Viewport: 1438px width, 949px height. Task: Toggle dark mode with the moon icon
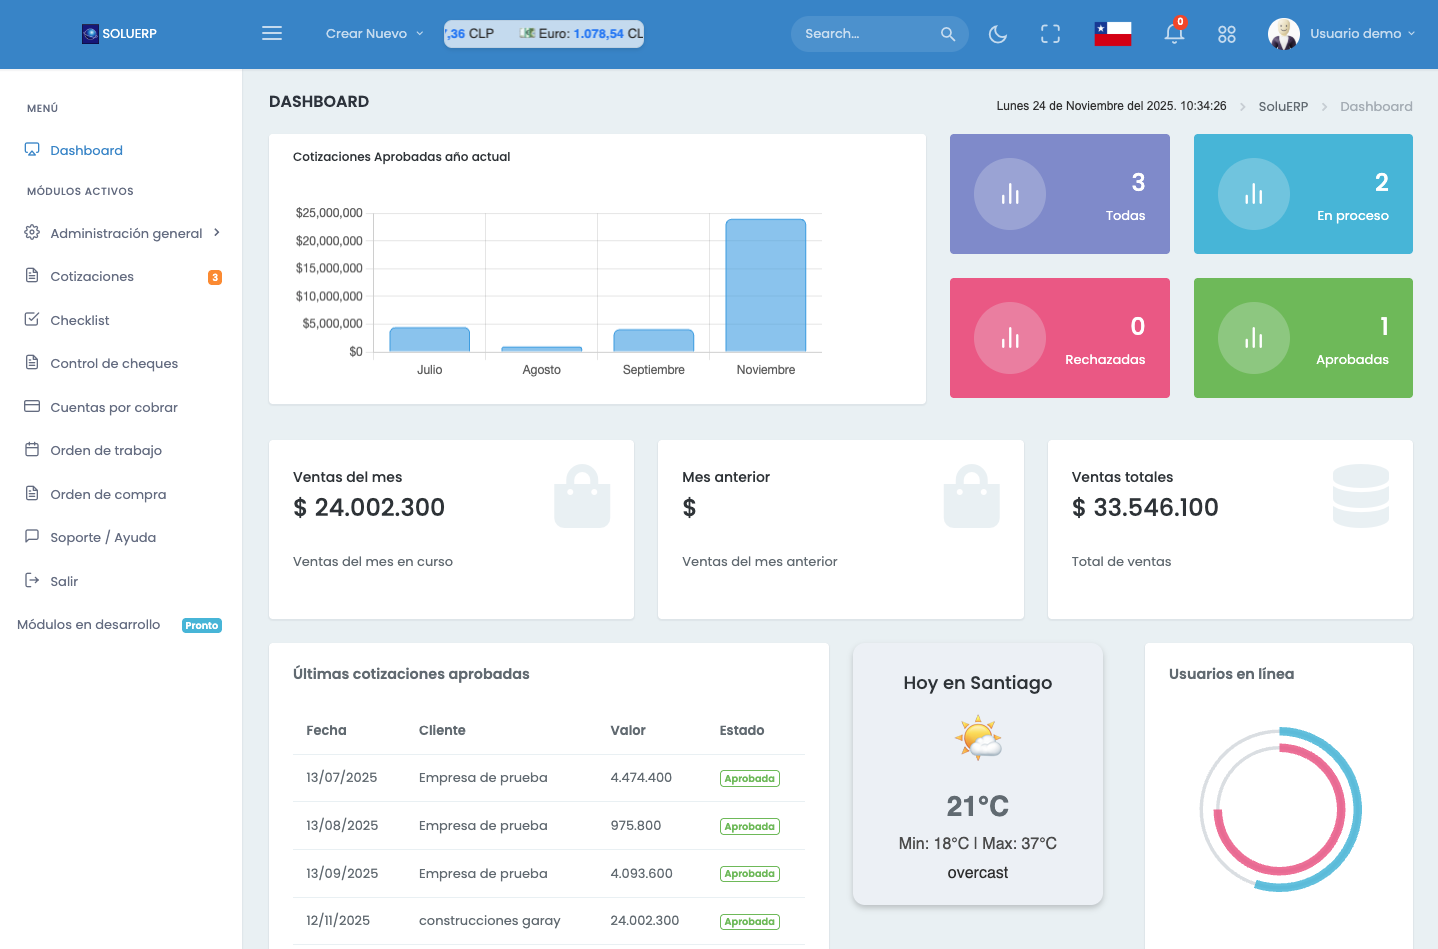pyautogui.click(x=997, y=33)
